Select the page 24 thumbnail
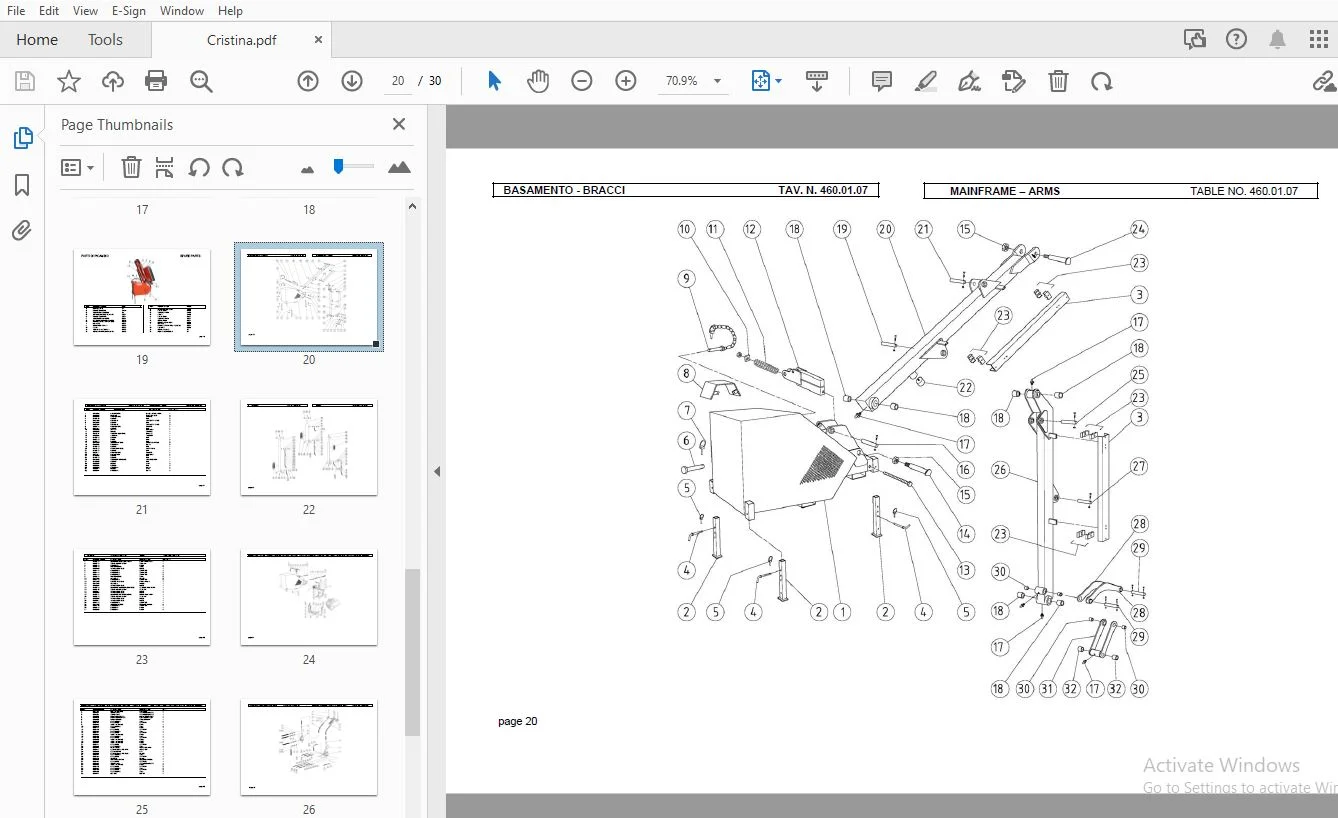The height and width of the screenshot is (818, 1338). click(x=309, y=598)
